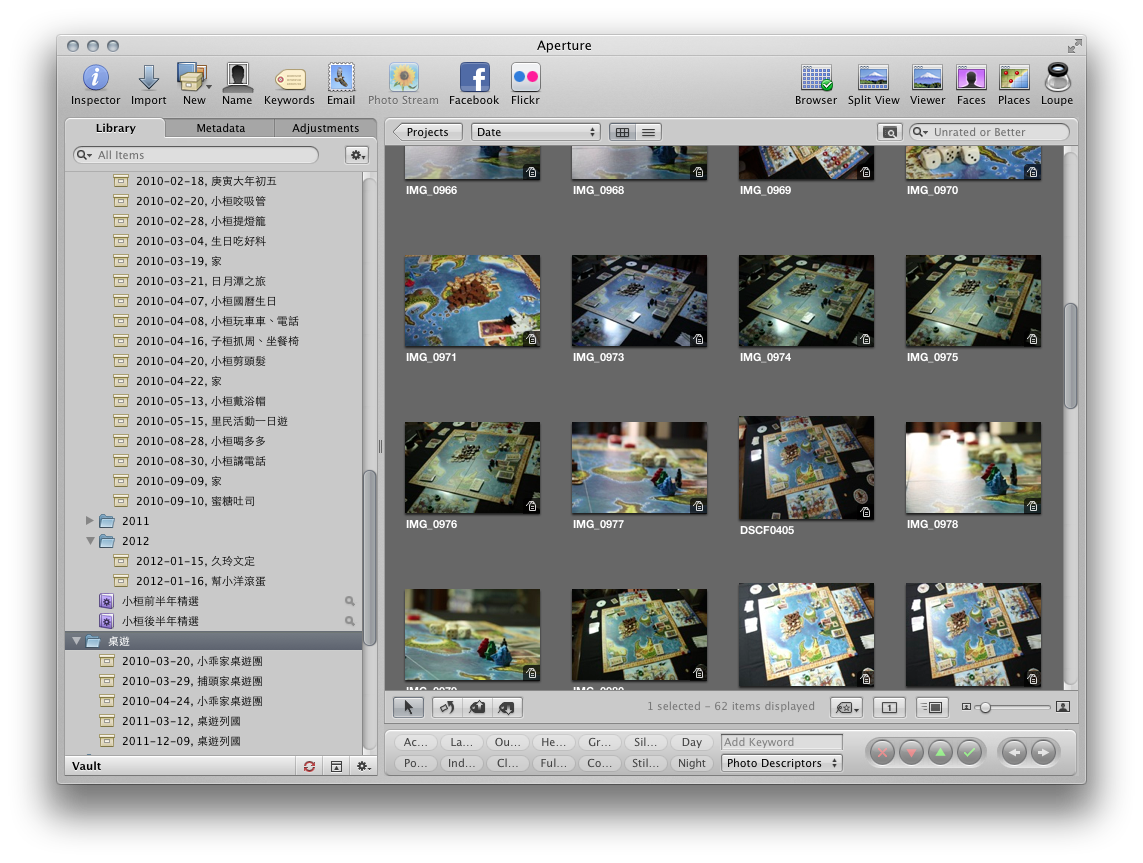The image size is (1143, 863).
Task: Switch browser to grid view
Action: [622, 132]
